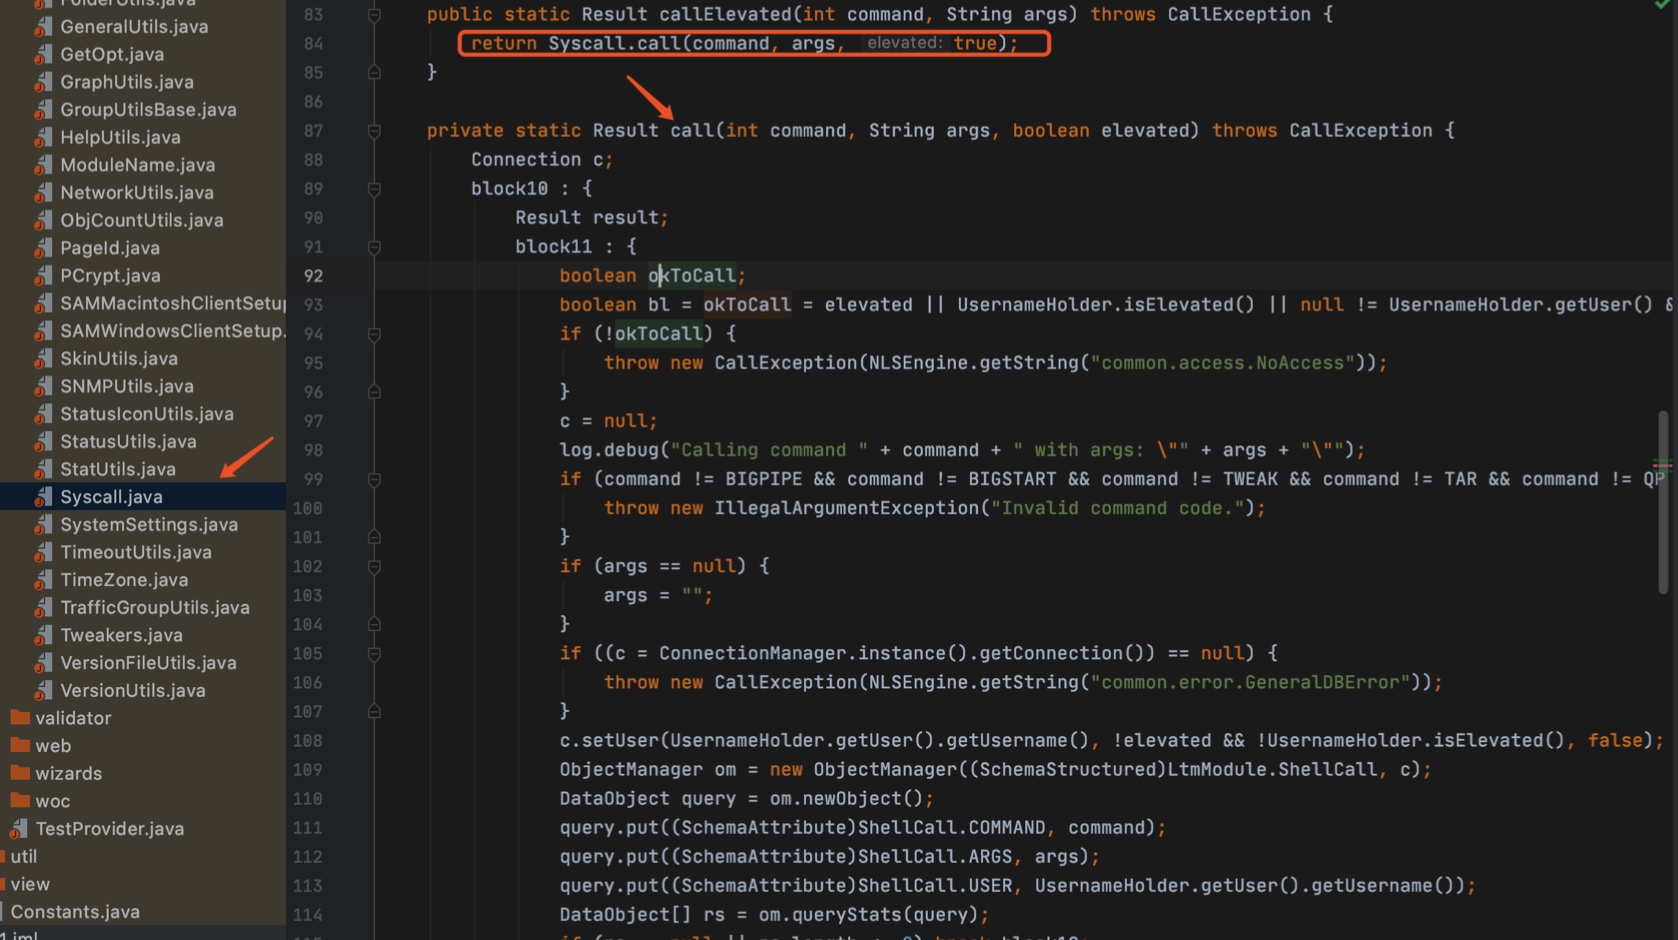Click the file icon next to StatUtils.java
Screen dimensions: 1678x940
42,469
